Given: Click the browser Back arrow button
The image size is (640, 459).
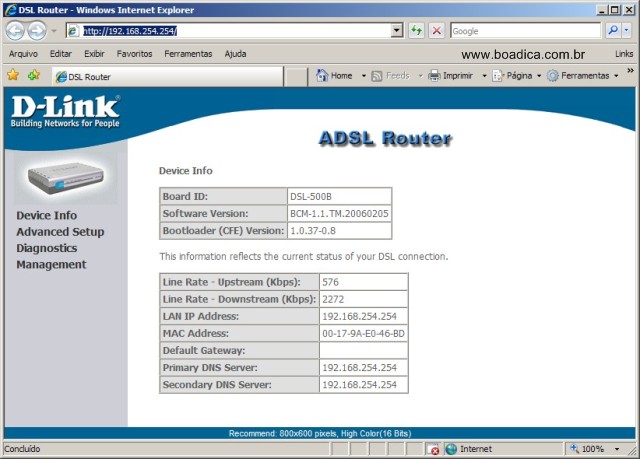Looking at the screenshot, I should coord(15,31).
